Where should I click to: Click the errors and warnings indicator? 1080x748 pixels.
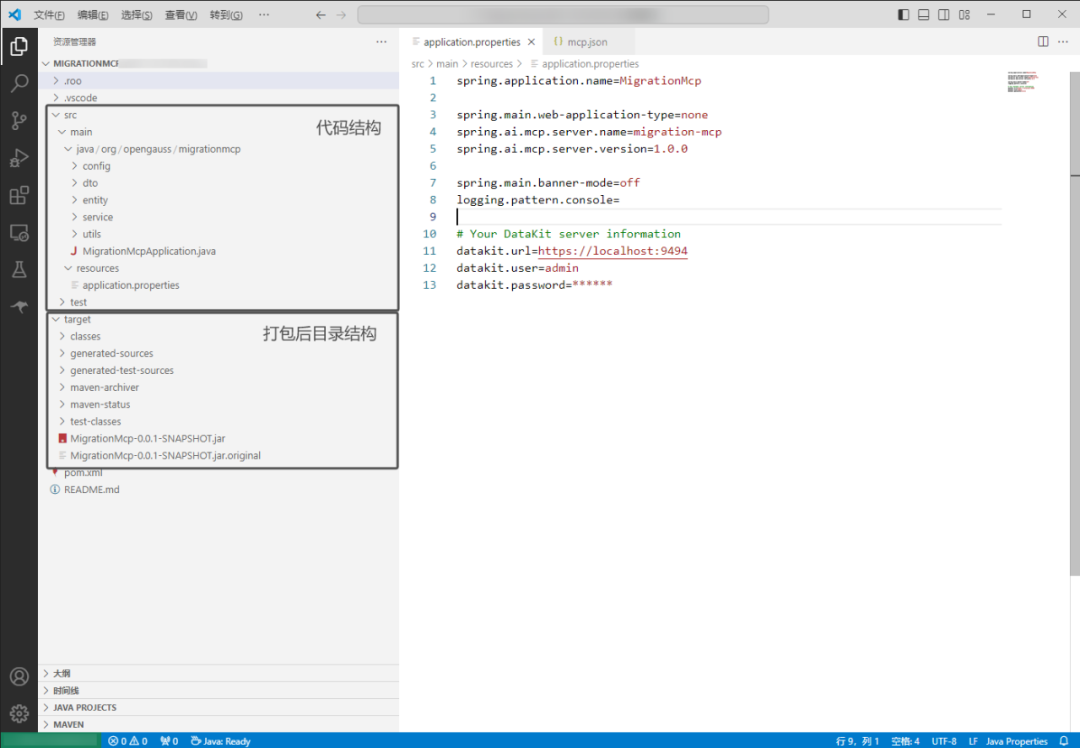pyautogui.click(x=126, y=741)
